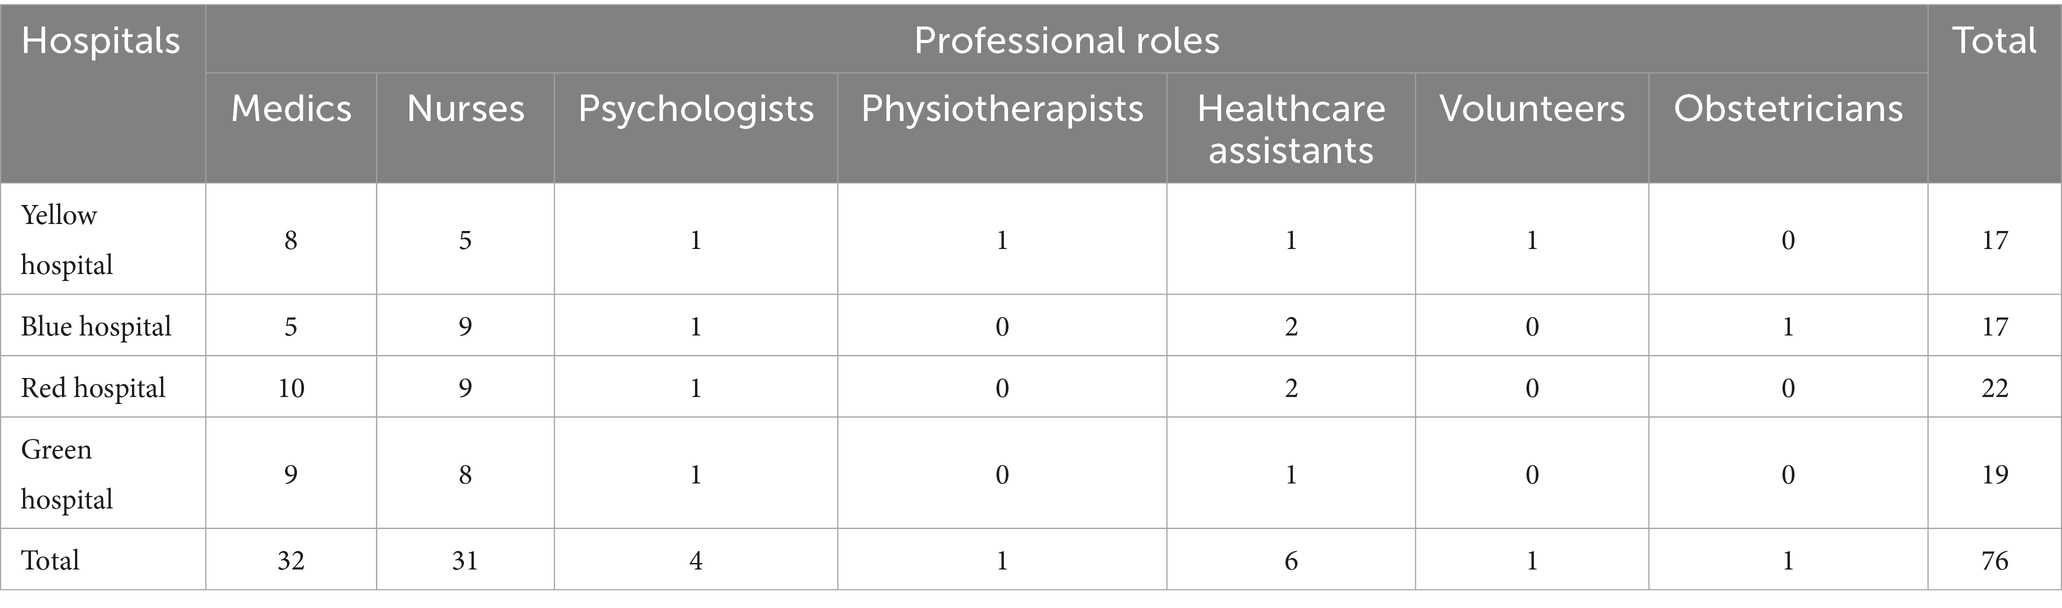Select the Red hospital total of 22
Image resolution: width=2062 pixels, height=608 pixels.
pos(1994,388)
